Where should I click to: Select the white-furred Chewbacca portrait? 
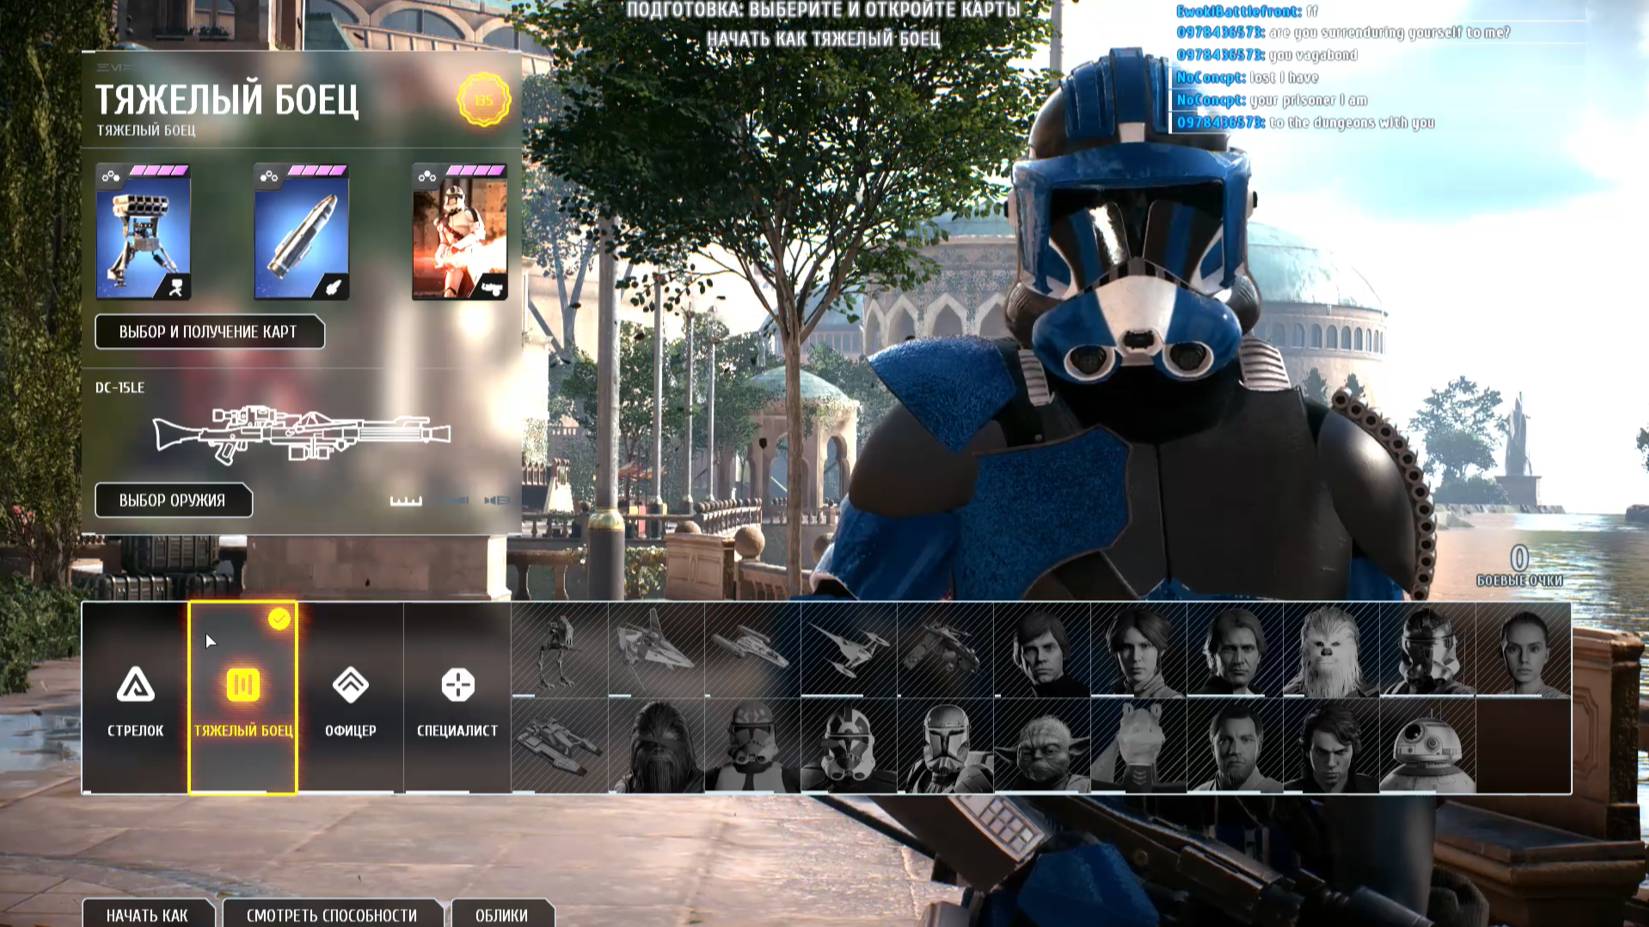tap(1331, 650)
